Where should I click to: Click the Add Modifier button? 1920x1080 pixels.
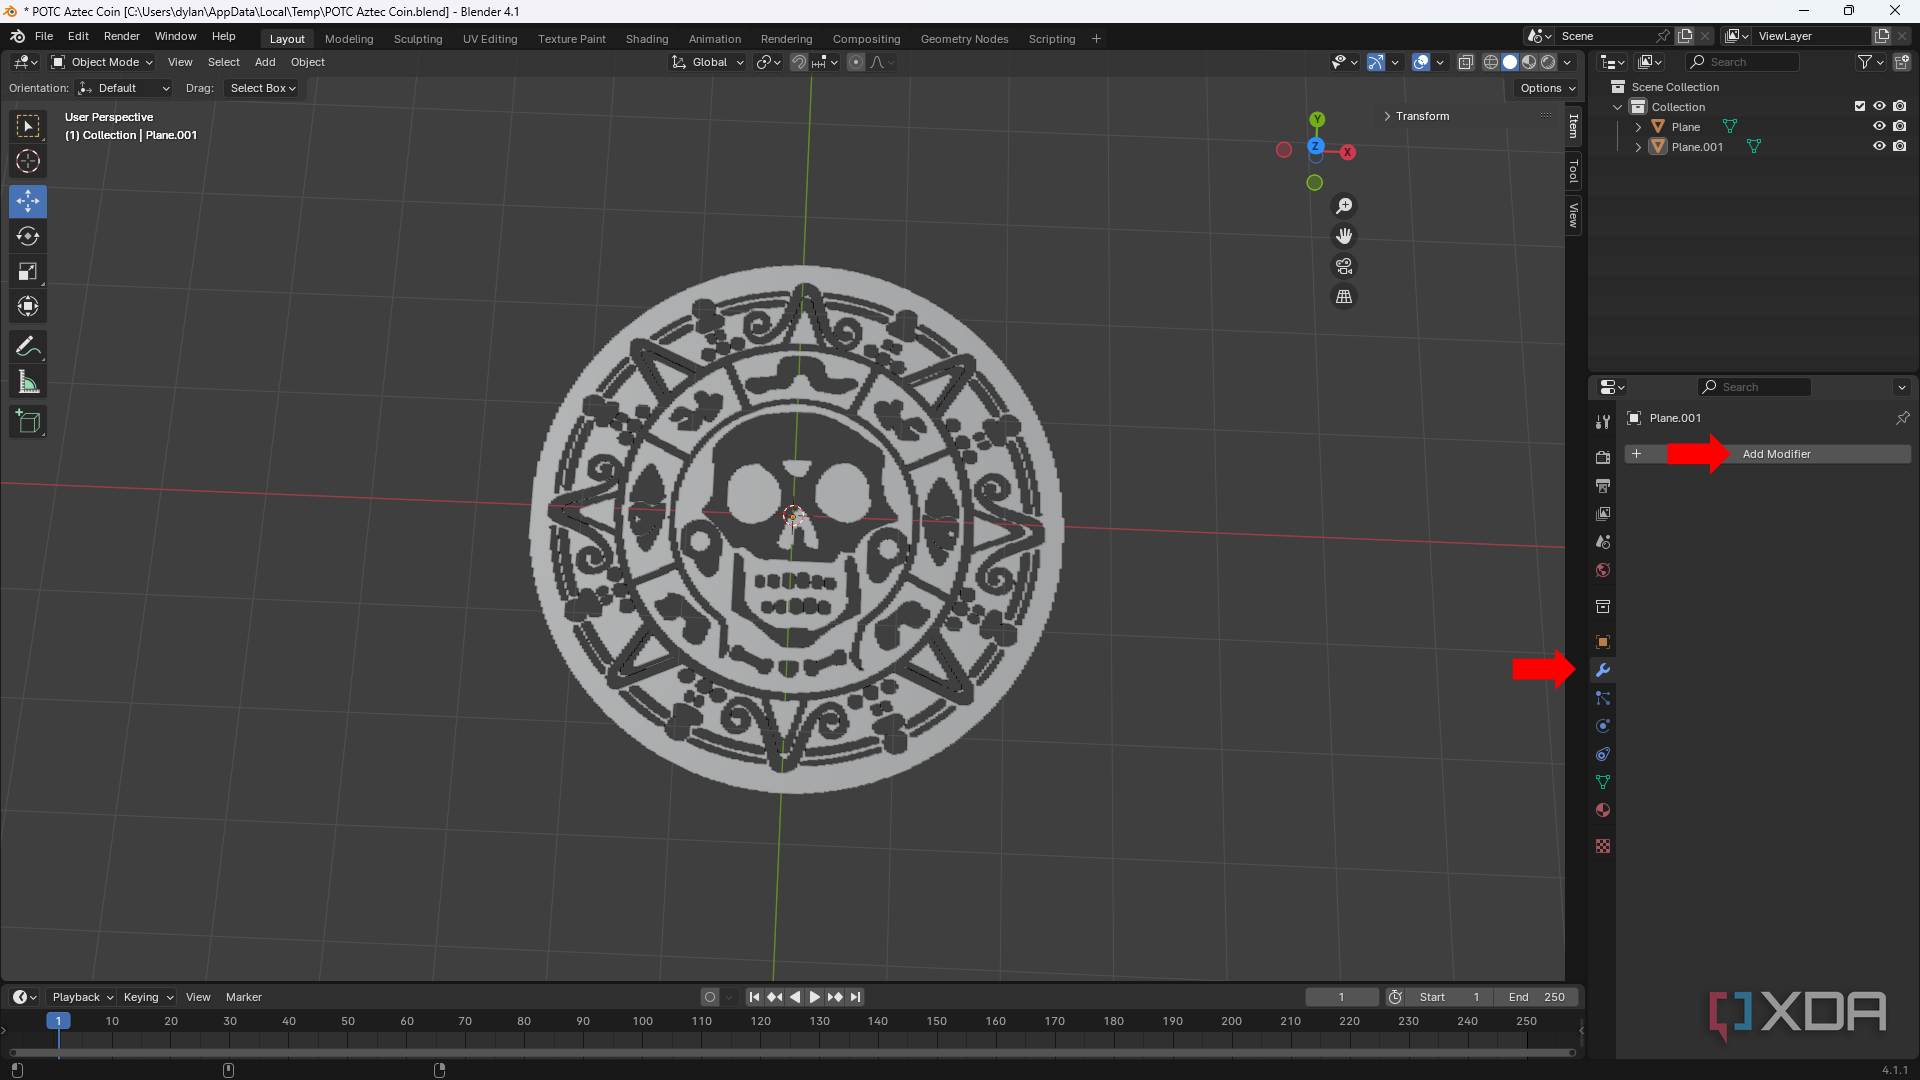click(x=1777, y=453)
